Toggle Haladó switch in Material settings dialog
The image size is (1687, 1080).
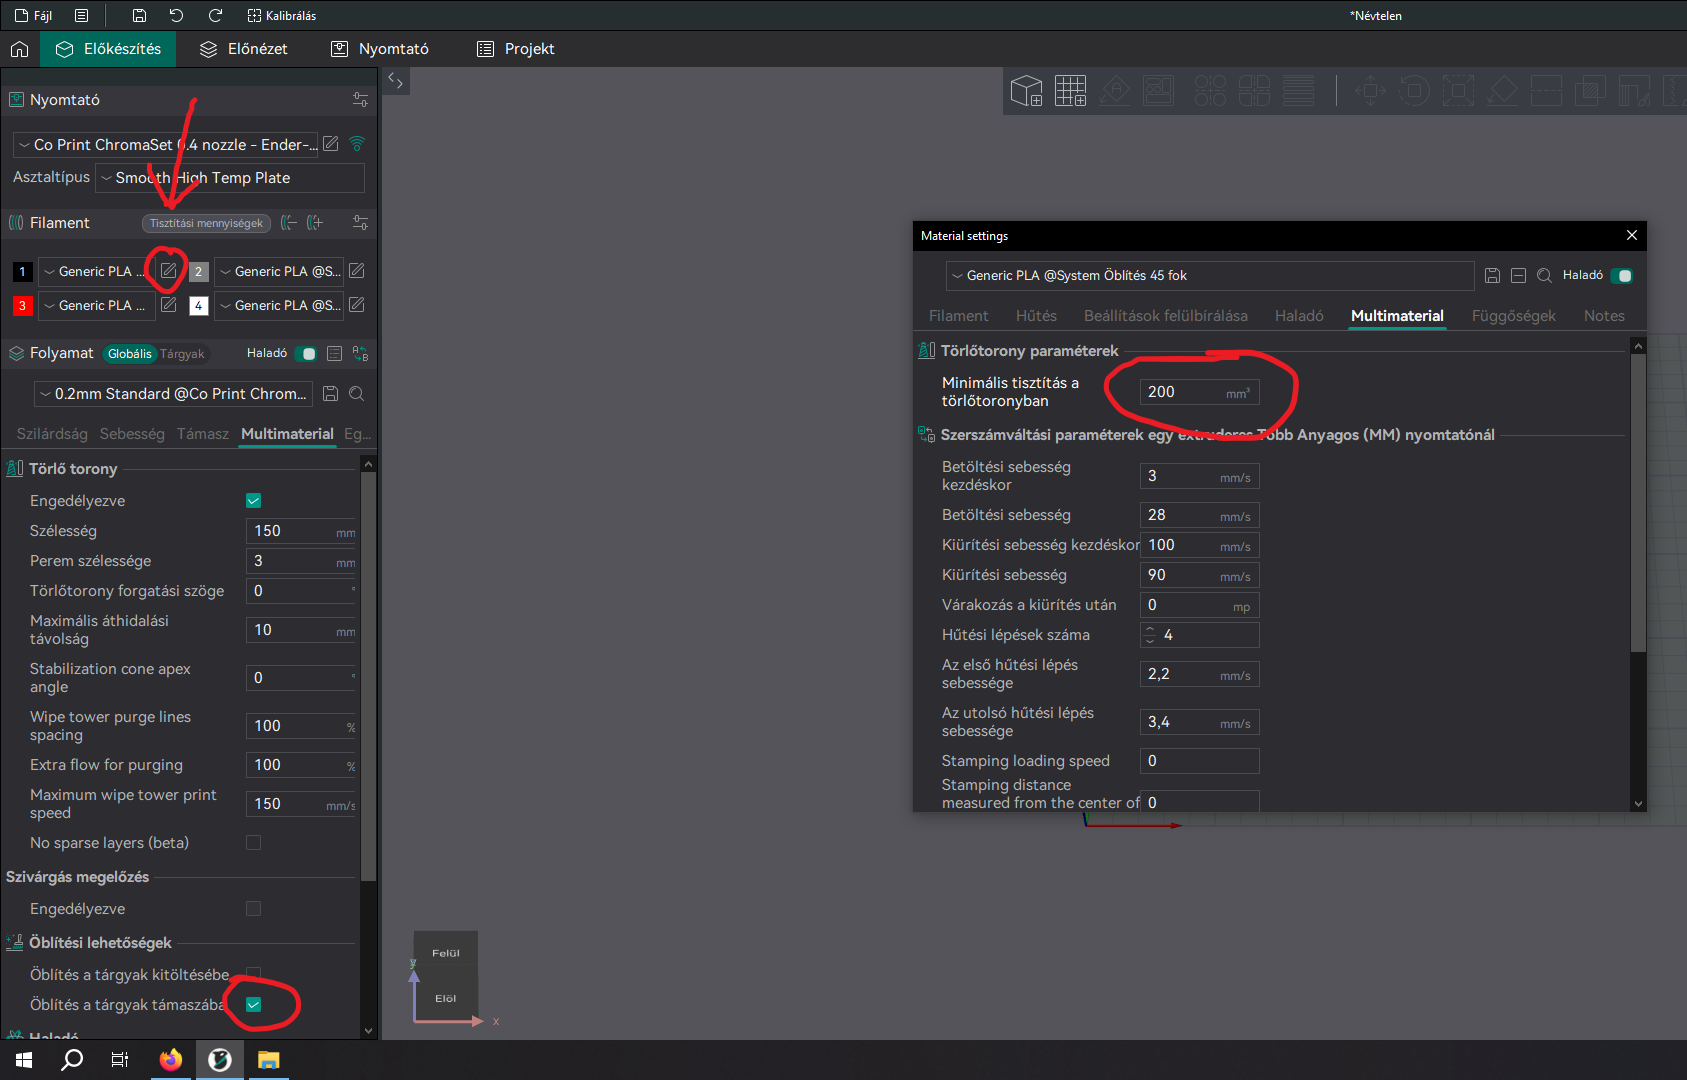(1621, 276)
